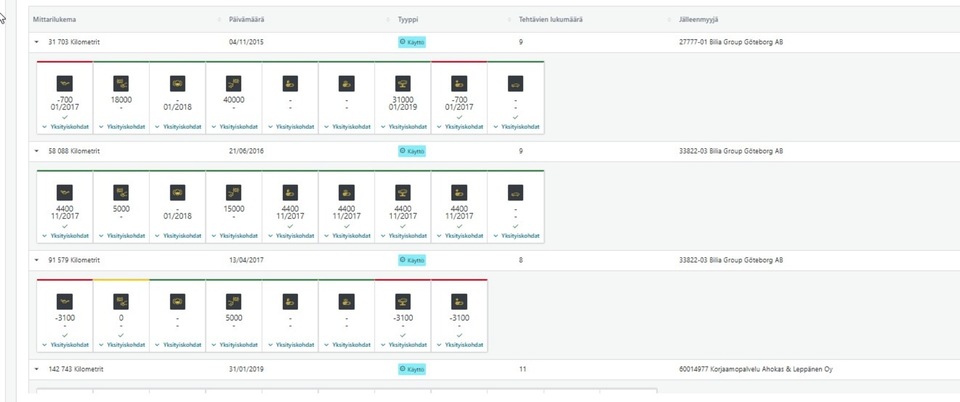Sort by the Päivämäärä column header
The width and height of the screenshot is (960, 402).
tap(247, 19)
